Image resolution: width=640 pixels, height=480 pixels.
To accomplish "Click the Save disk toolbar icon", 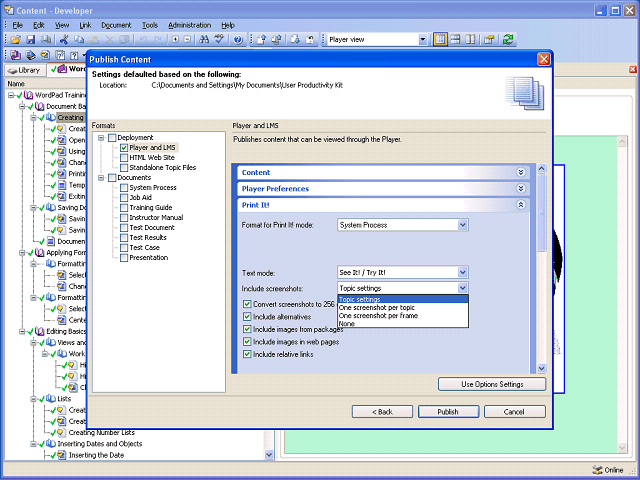I will pyautogui.click(x=31, y=40).
